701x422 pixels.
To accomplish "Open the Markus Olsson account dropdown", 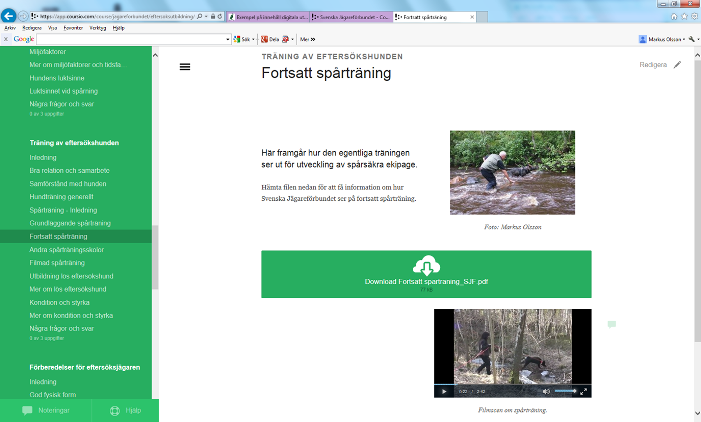I will (x=663, y=39).
